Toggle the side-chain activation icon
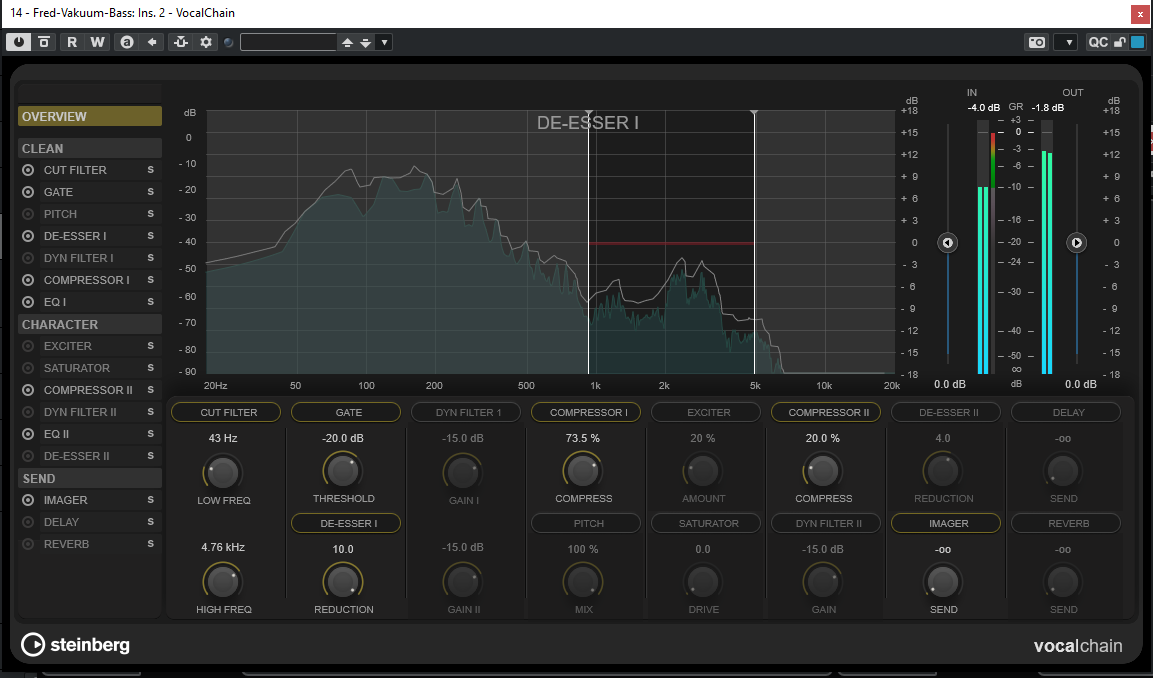This screenshot has width=1153, height=678. [x=180, y=42]
